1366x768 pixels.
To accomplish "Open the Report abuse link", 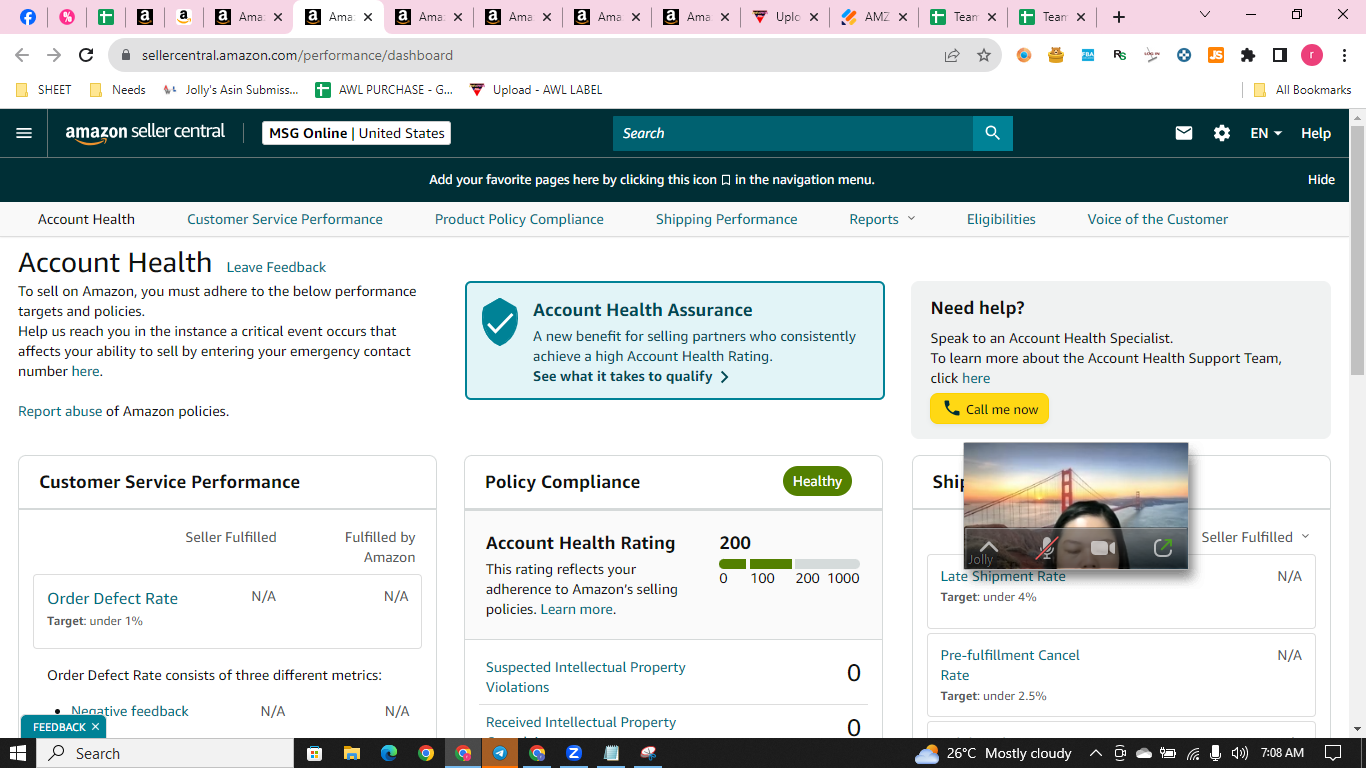I will [x=60, y=411].
